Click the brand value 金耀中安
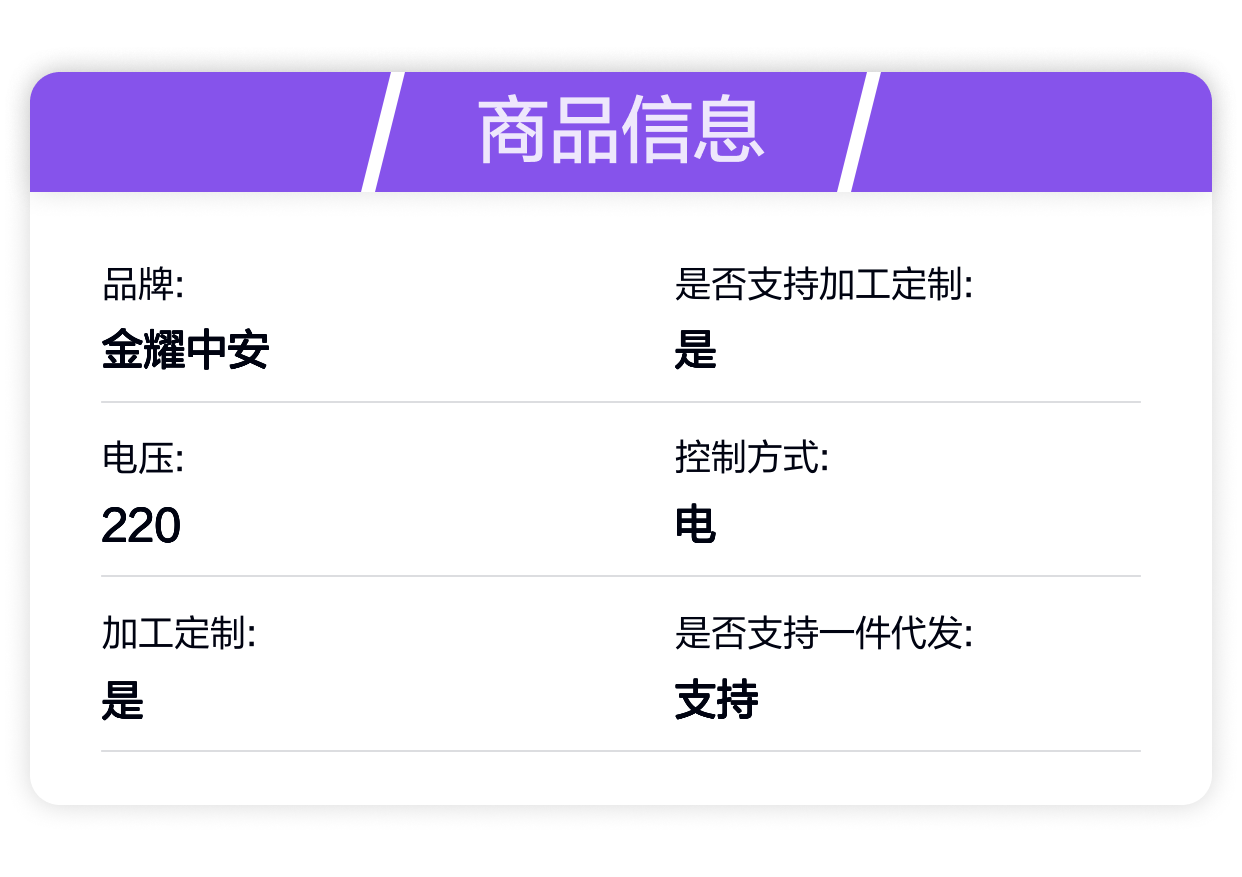 pos(185,351)
